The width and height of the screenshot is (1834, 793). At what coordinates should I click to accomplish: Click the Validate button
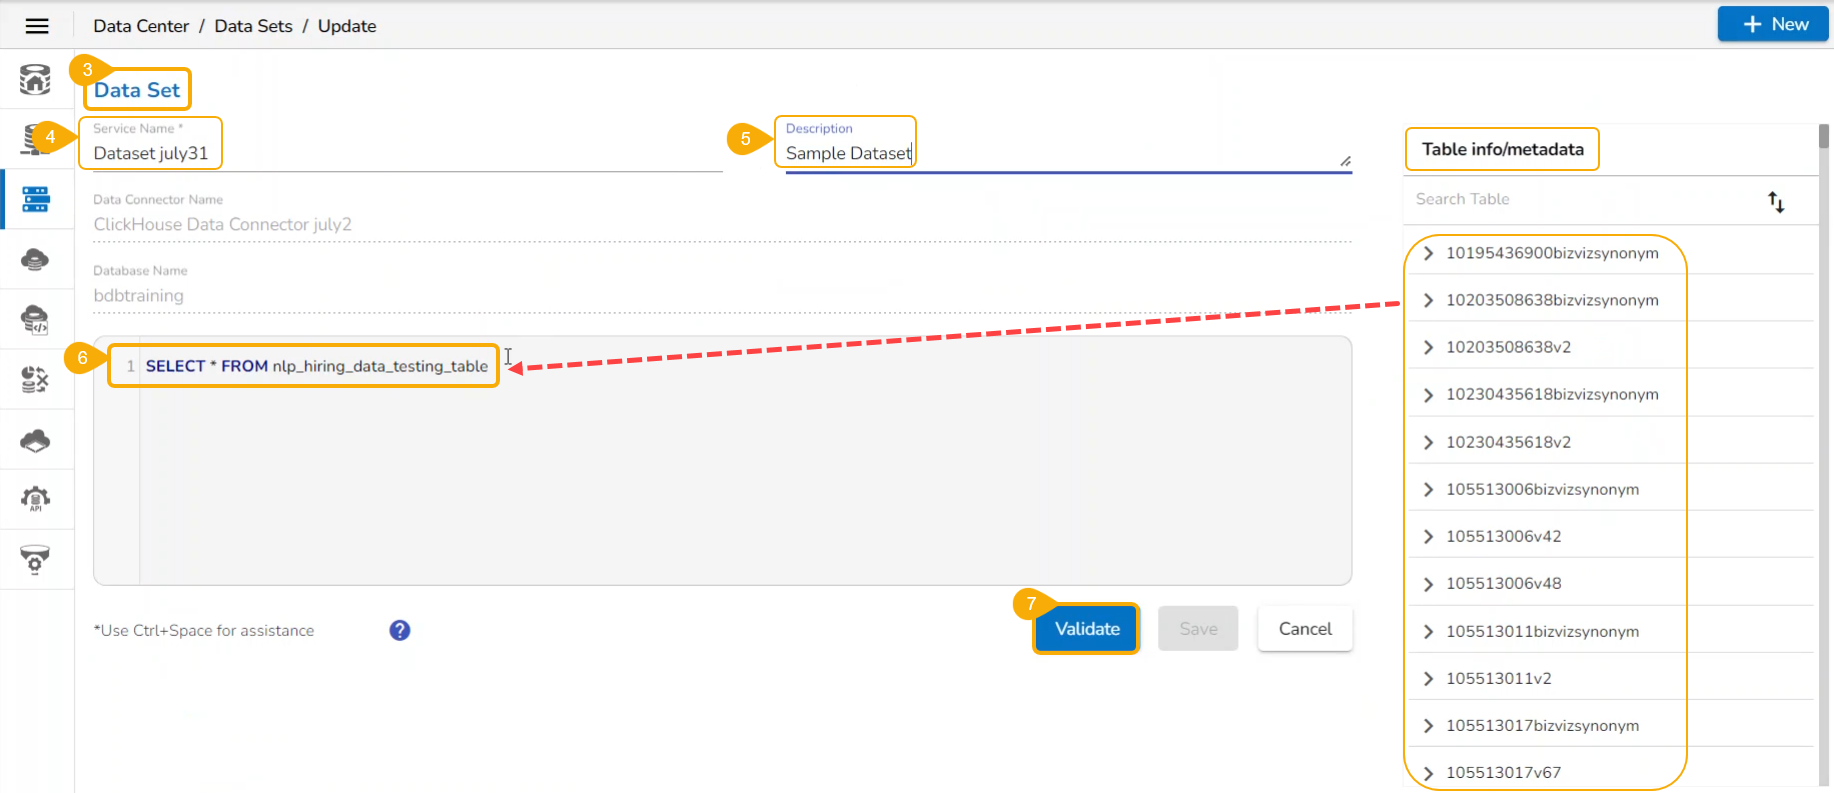pyautogui.click(x=1087, y=629)
